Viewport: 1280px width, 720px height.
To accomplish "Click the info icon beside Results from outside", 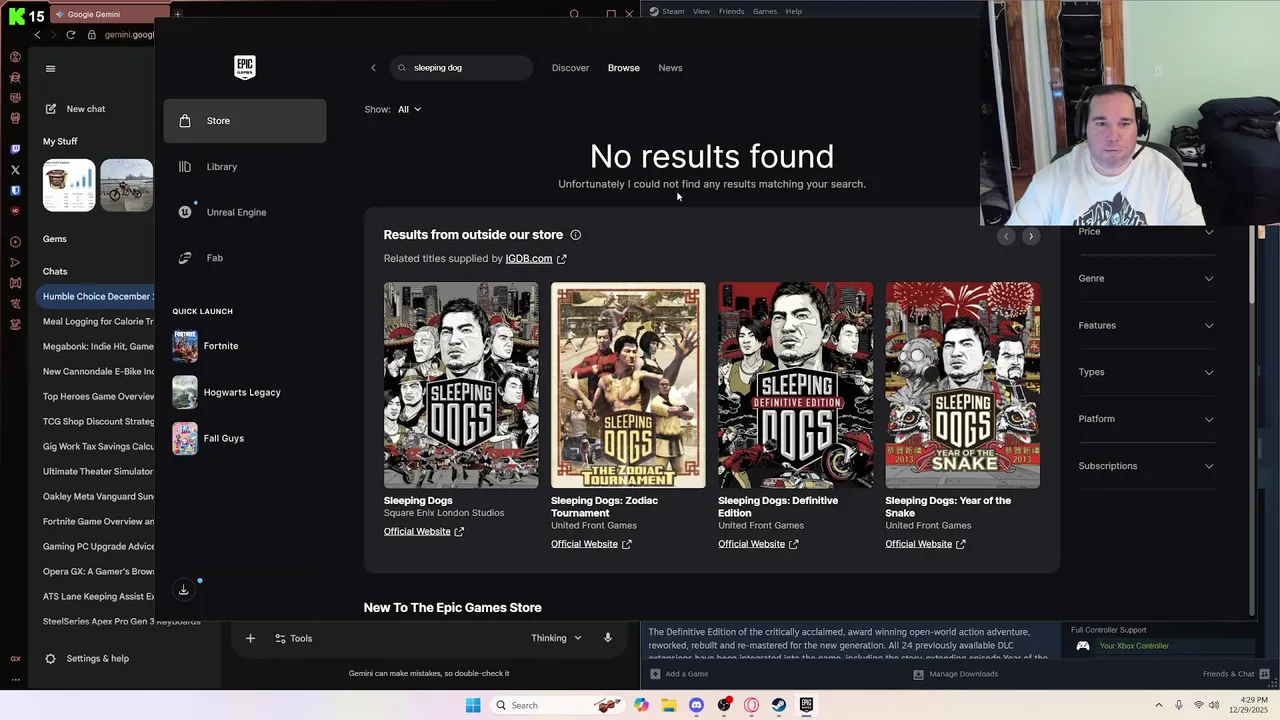I will [575, 235].
